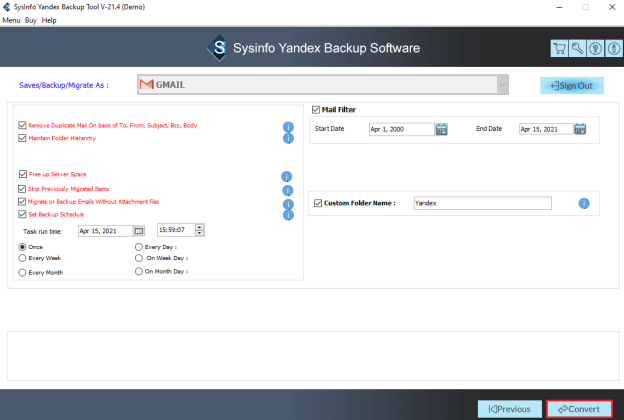Click the shopping cart buy icon
Viewport: 624px width, 420px height.
559,49
